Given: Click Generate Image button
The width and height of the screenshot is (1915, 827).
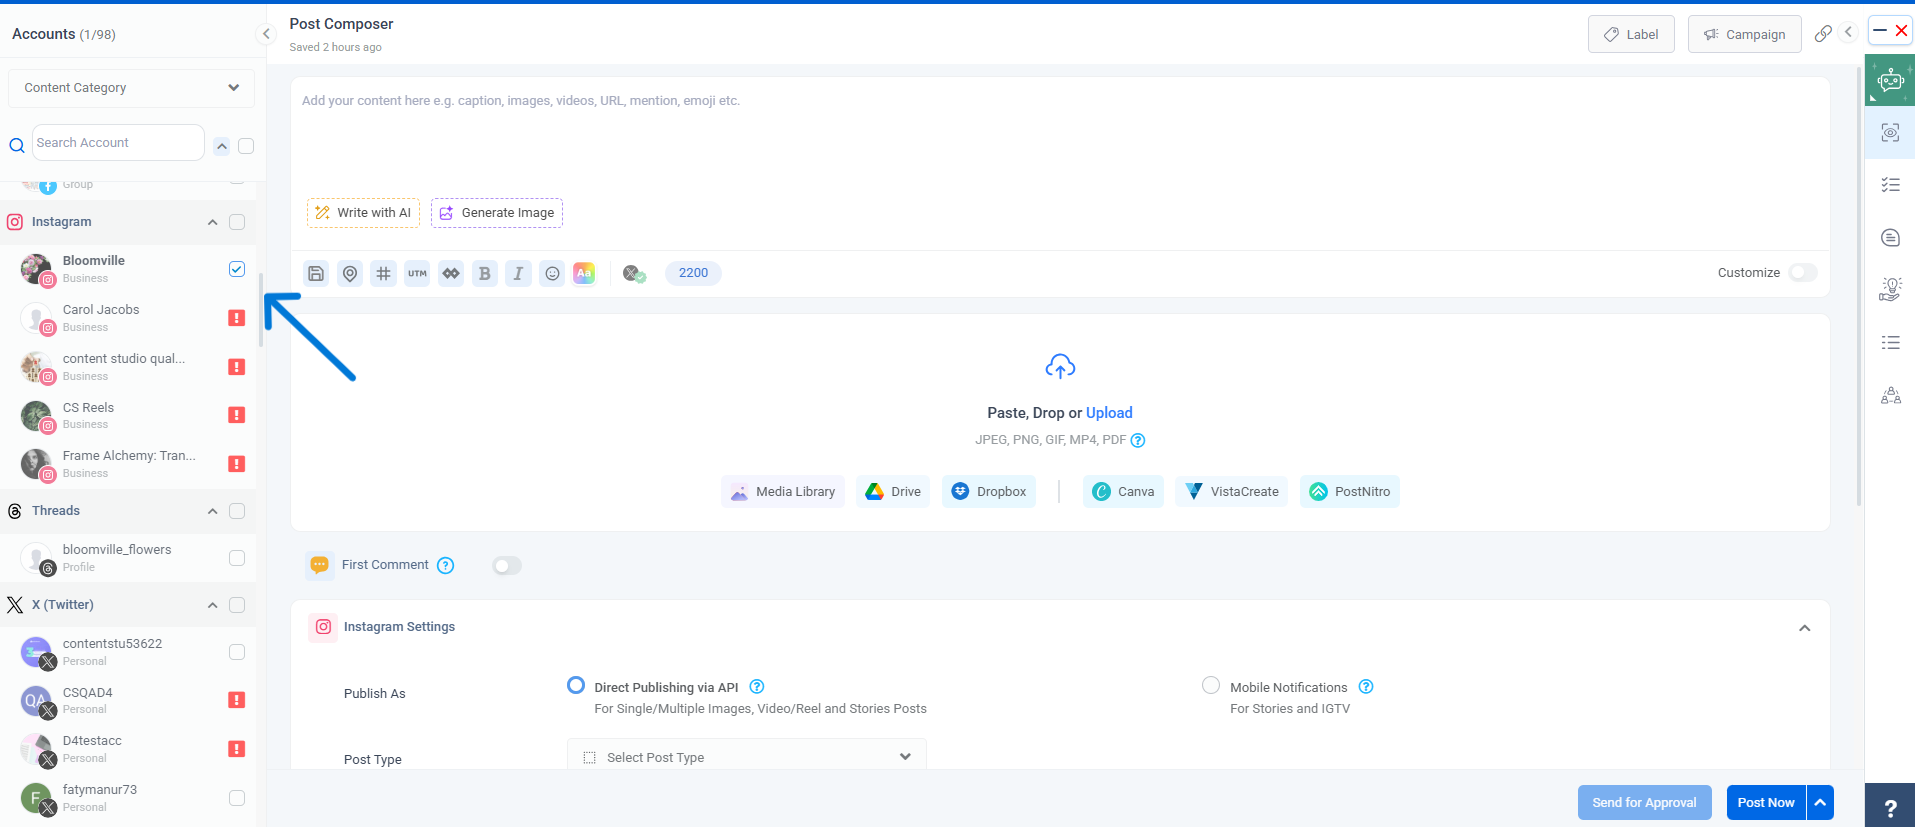Looking at the screenshot, I should click(x=497, y=213).
